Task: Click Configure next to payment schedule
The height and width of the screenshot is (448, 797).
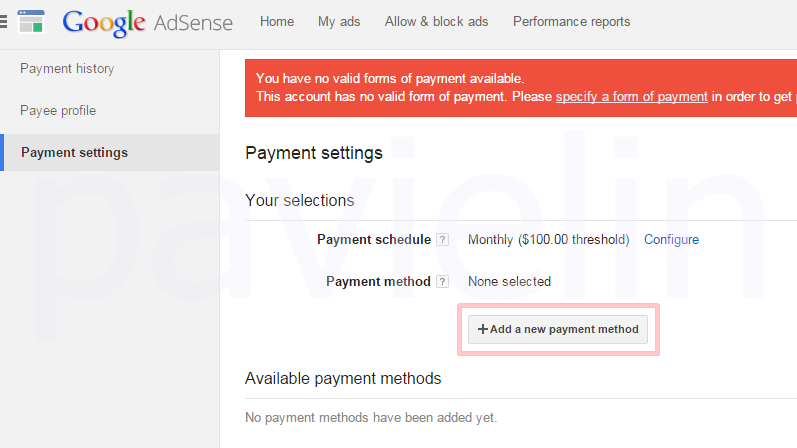Action: [x=671, y=240]
